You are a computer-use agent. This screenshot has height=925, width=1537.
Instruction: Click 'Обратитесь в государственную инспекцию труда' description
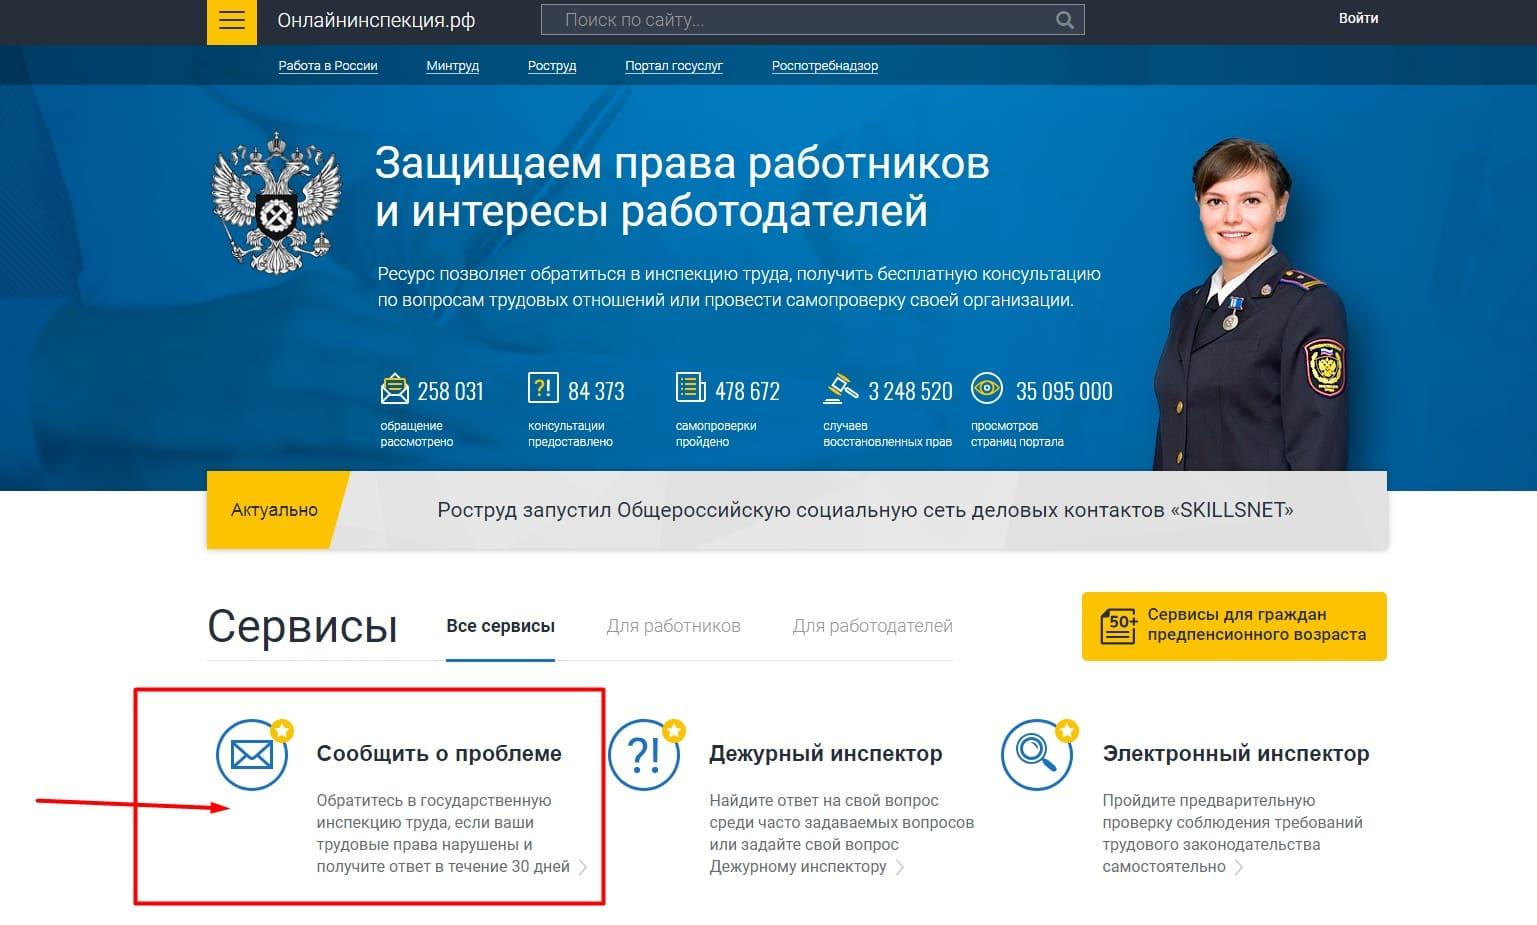pos(443,833)
